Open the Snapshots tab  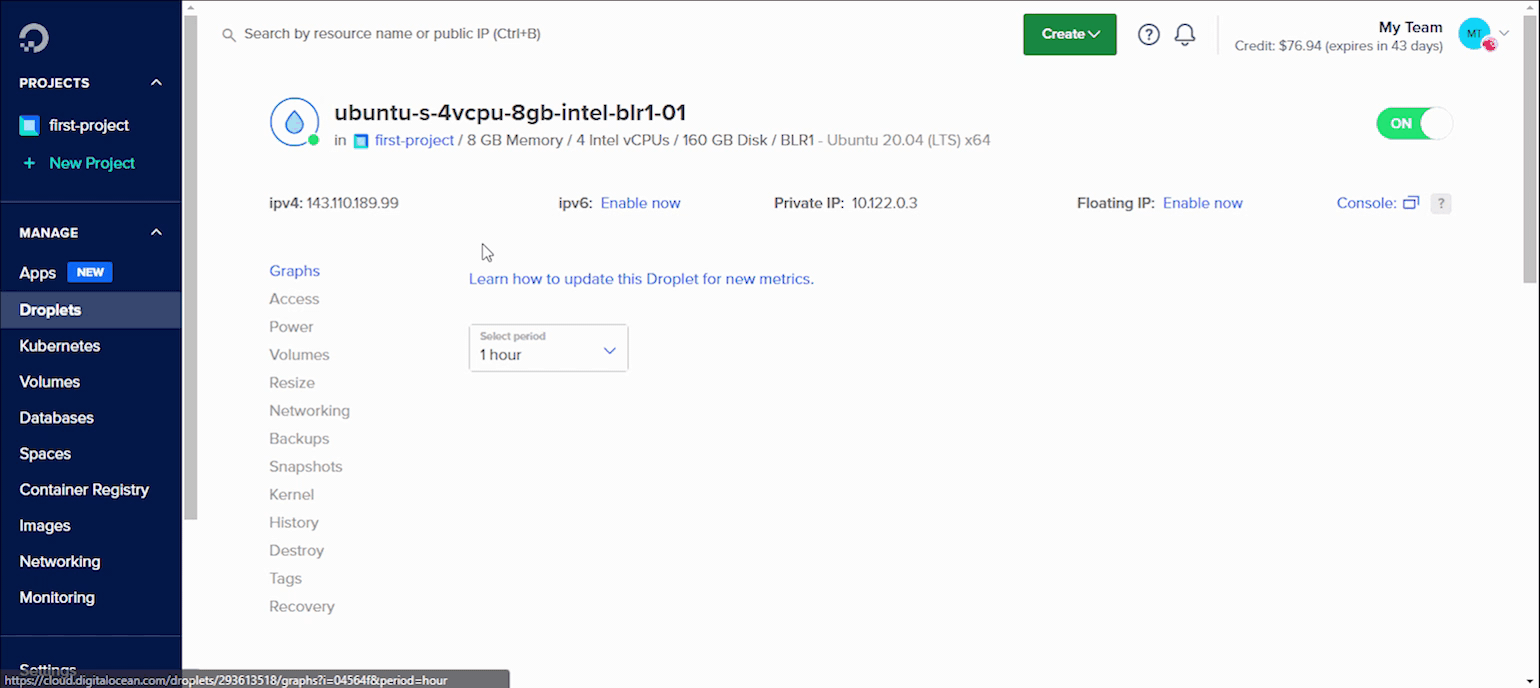[x=306, y=467]
